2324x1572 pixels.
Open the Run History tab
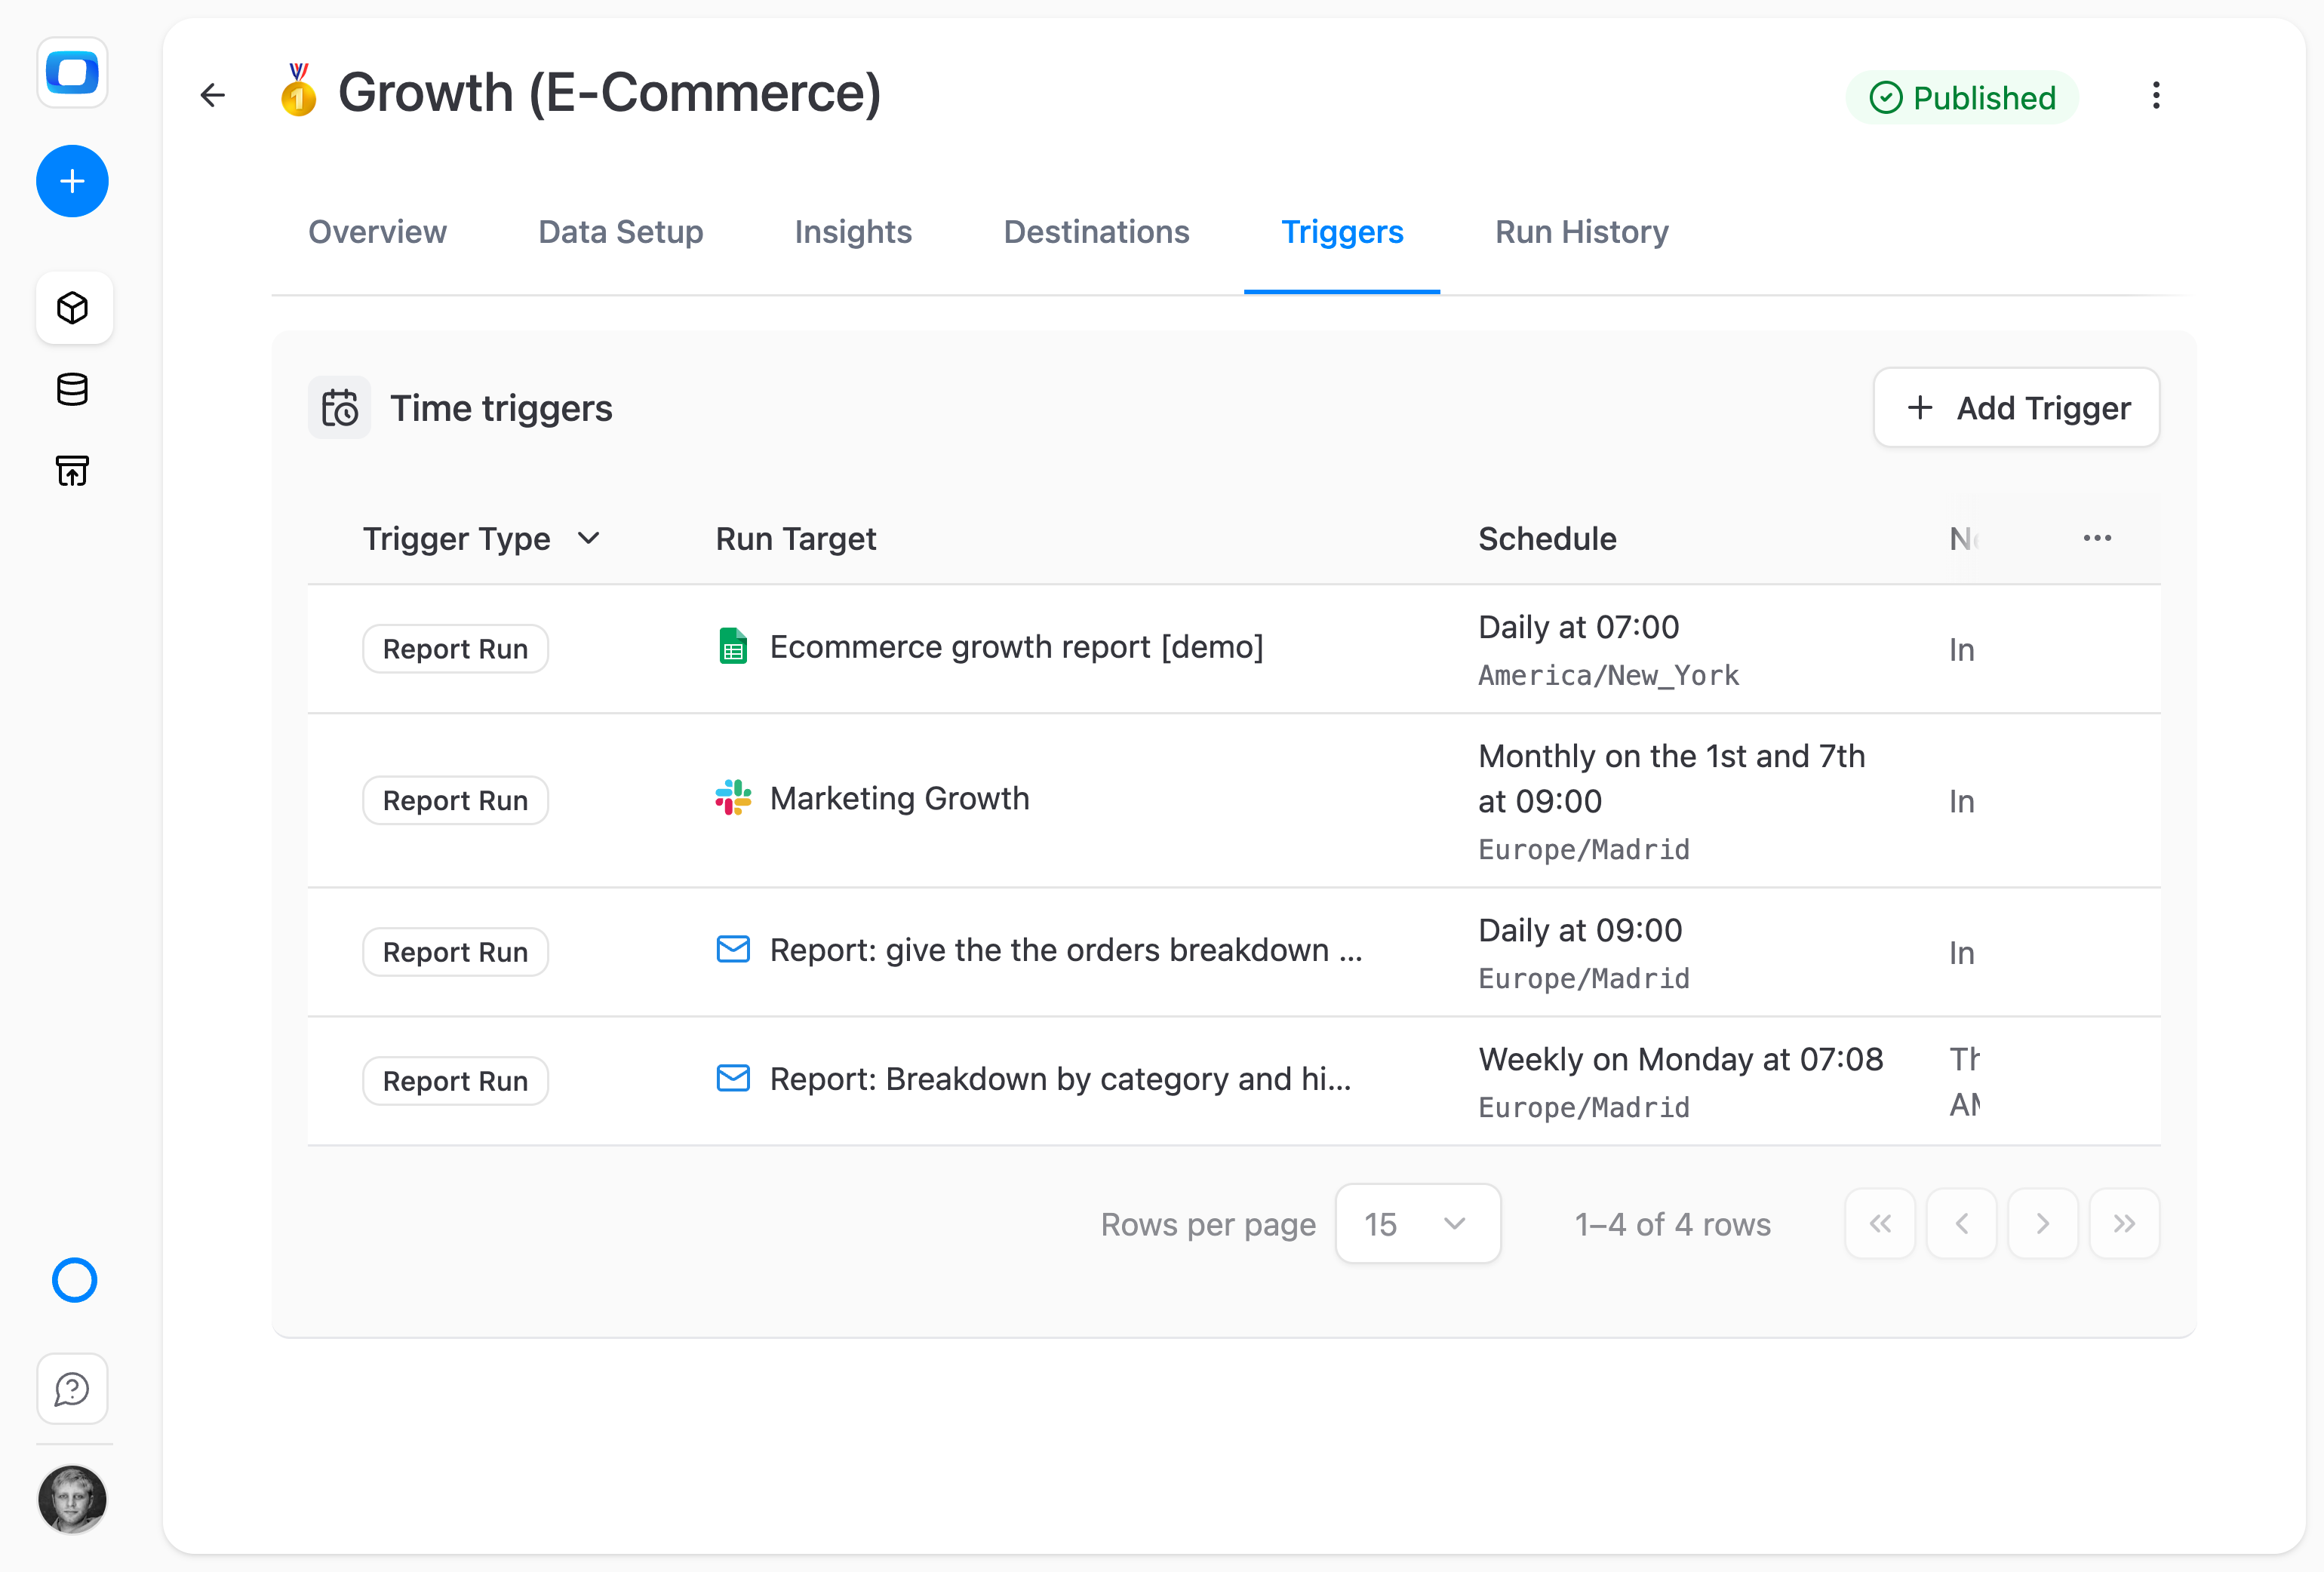pos(1581,232)
